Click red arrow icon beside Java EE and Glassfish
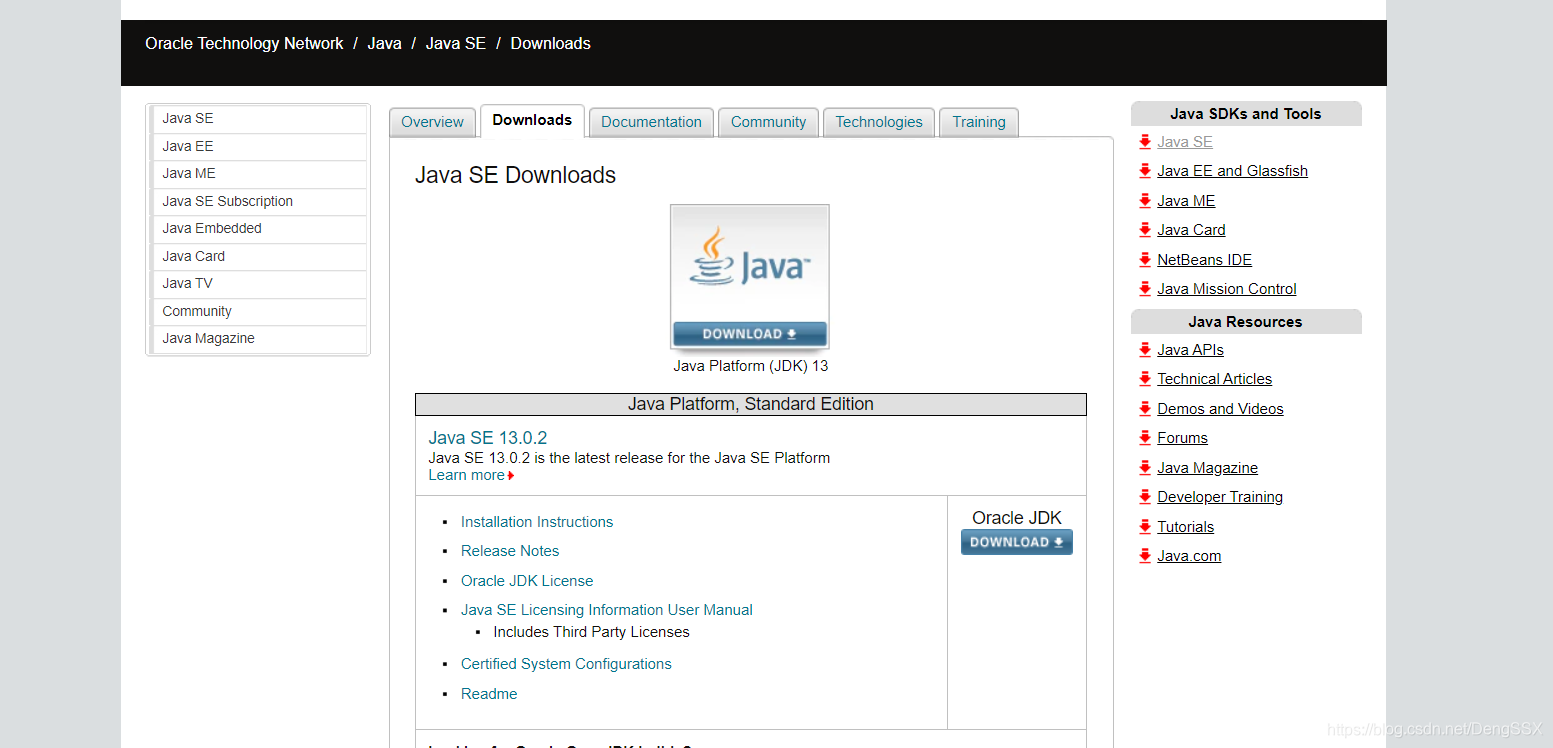 (x=1145, y=171)
